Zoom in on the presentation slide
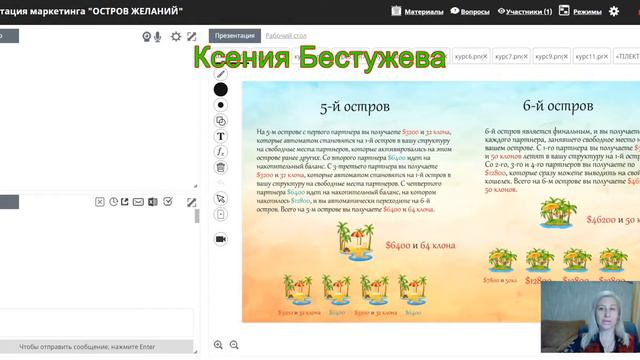Screen dimensions: 640x360 [218, 345]
